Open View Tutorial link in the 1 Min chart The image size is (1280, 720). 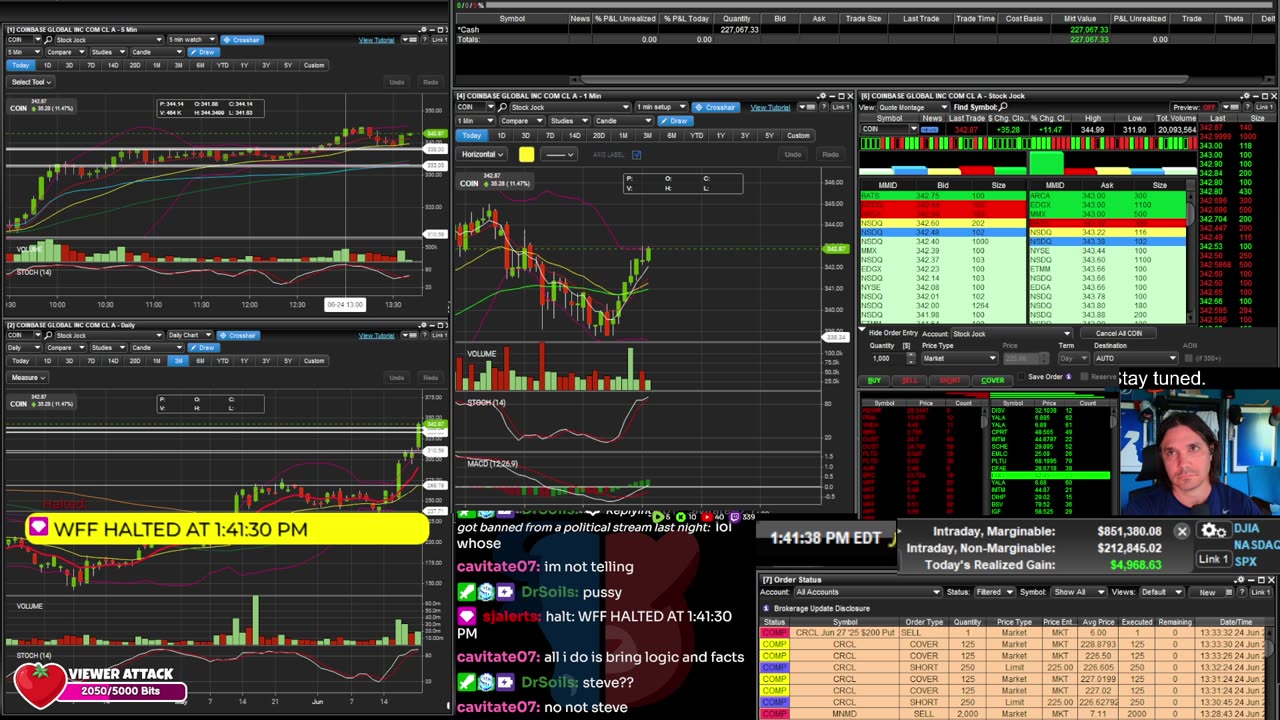tap(770, 107)
